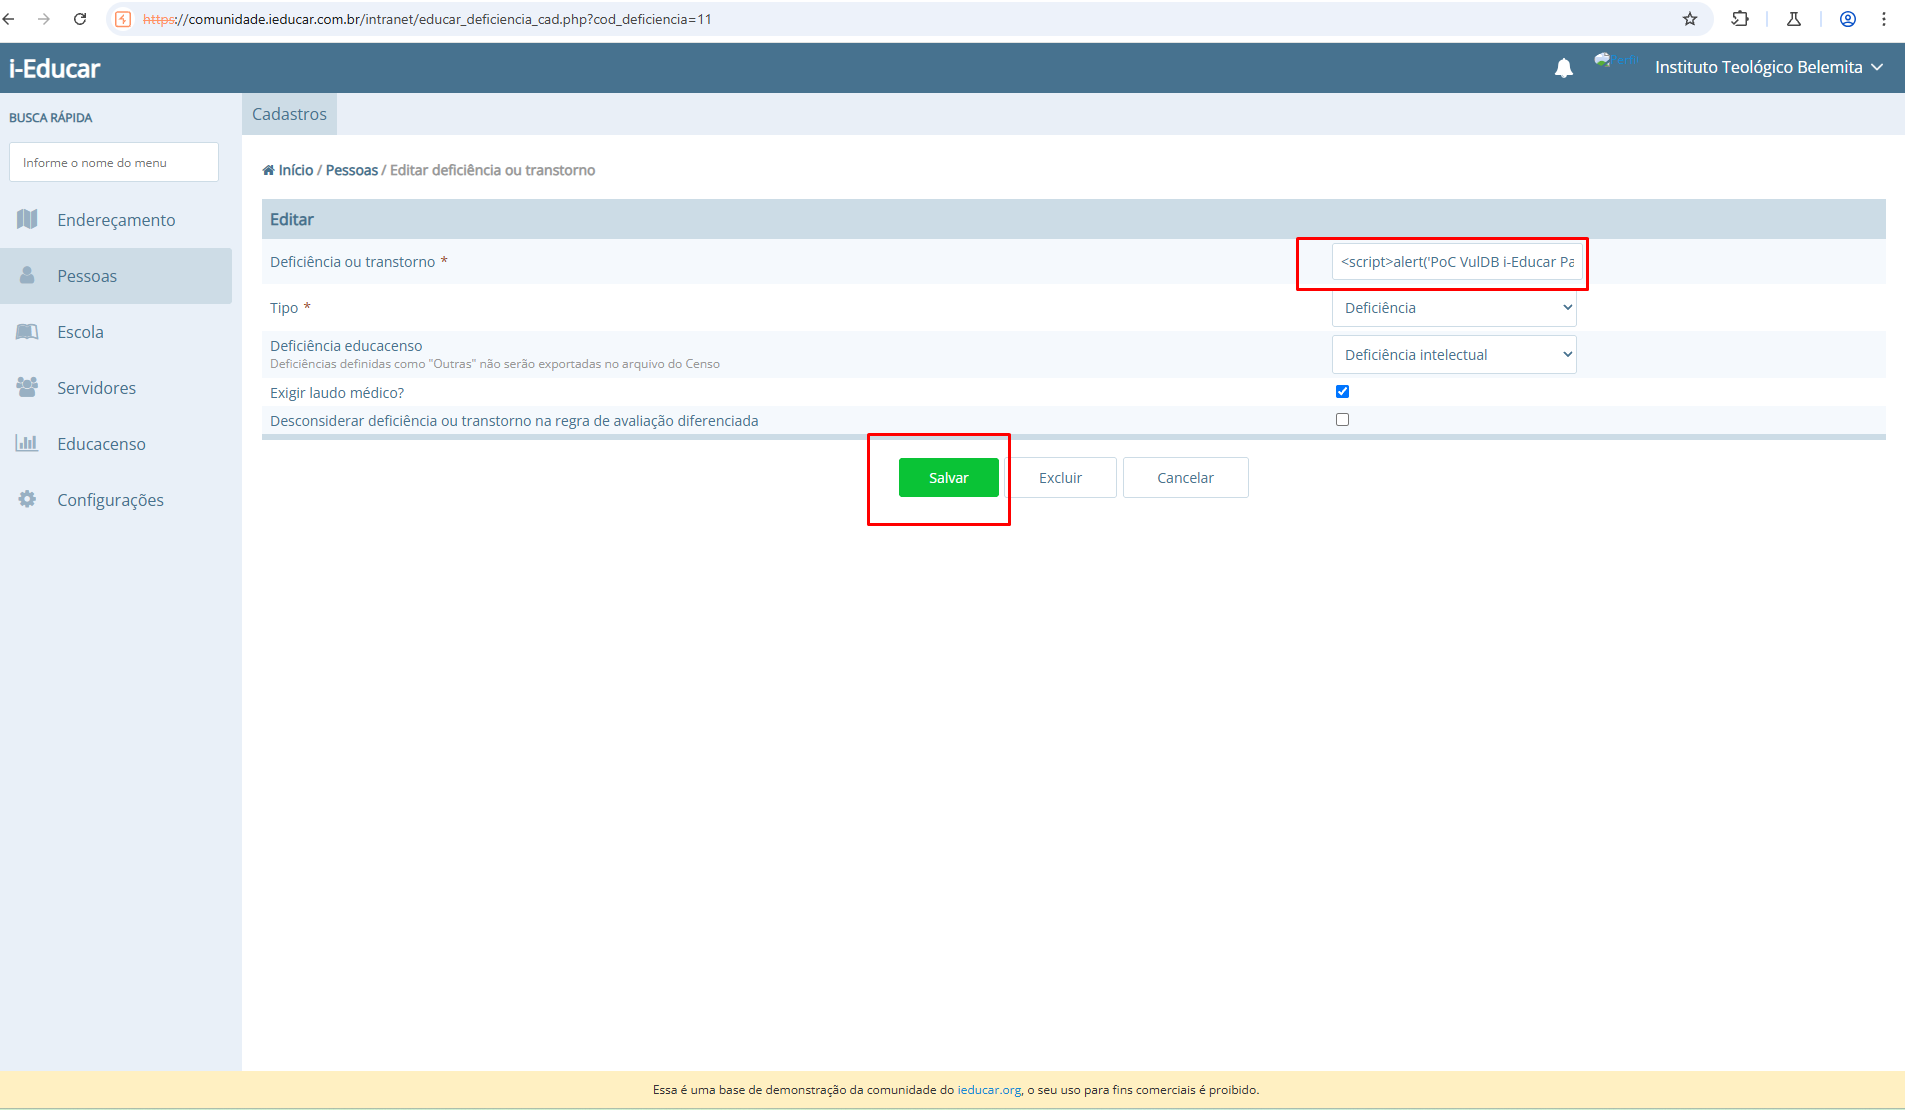Open Servidores menu item
The image size is (1905, 1110).
tap(116, 388)
